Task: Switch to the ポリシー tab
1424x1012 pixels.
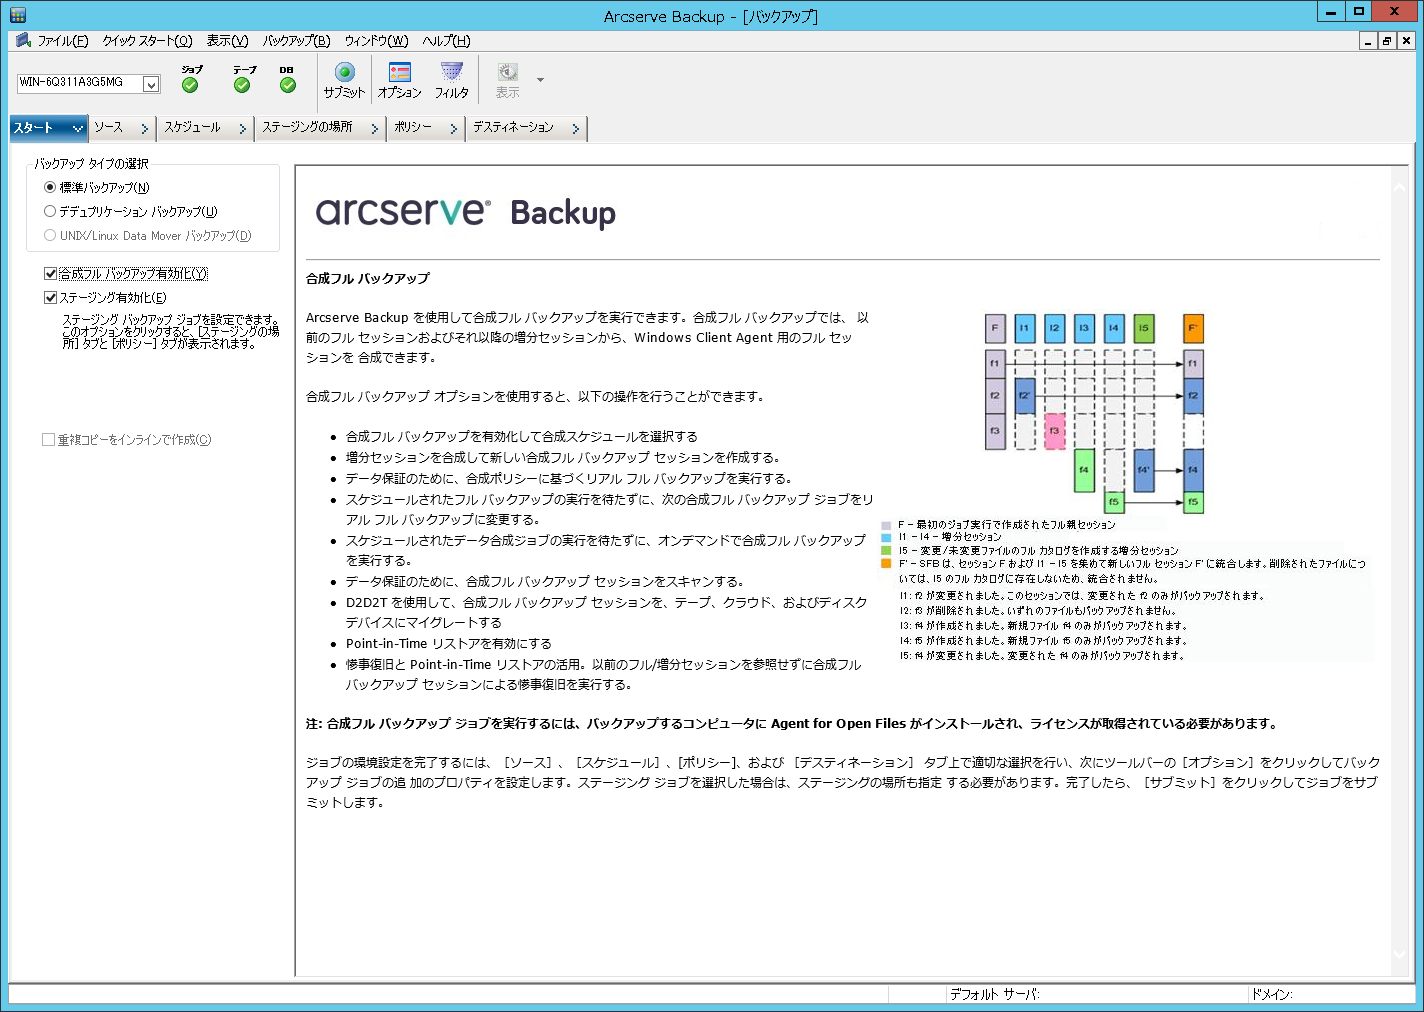Action: [x=426, y=128]
